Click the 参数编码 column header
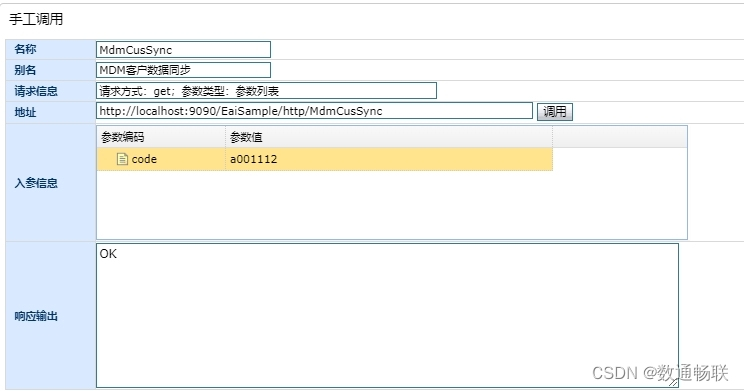The width and height of the screenshot is (744, 391). pyautogui.click(x=161, y=137)
